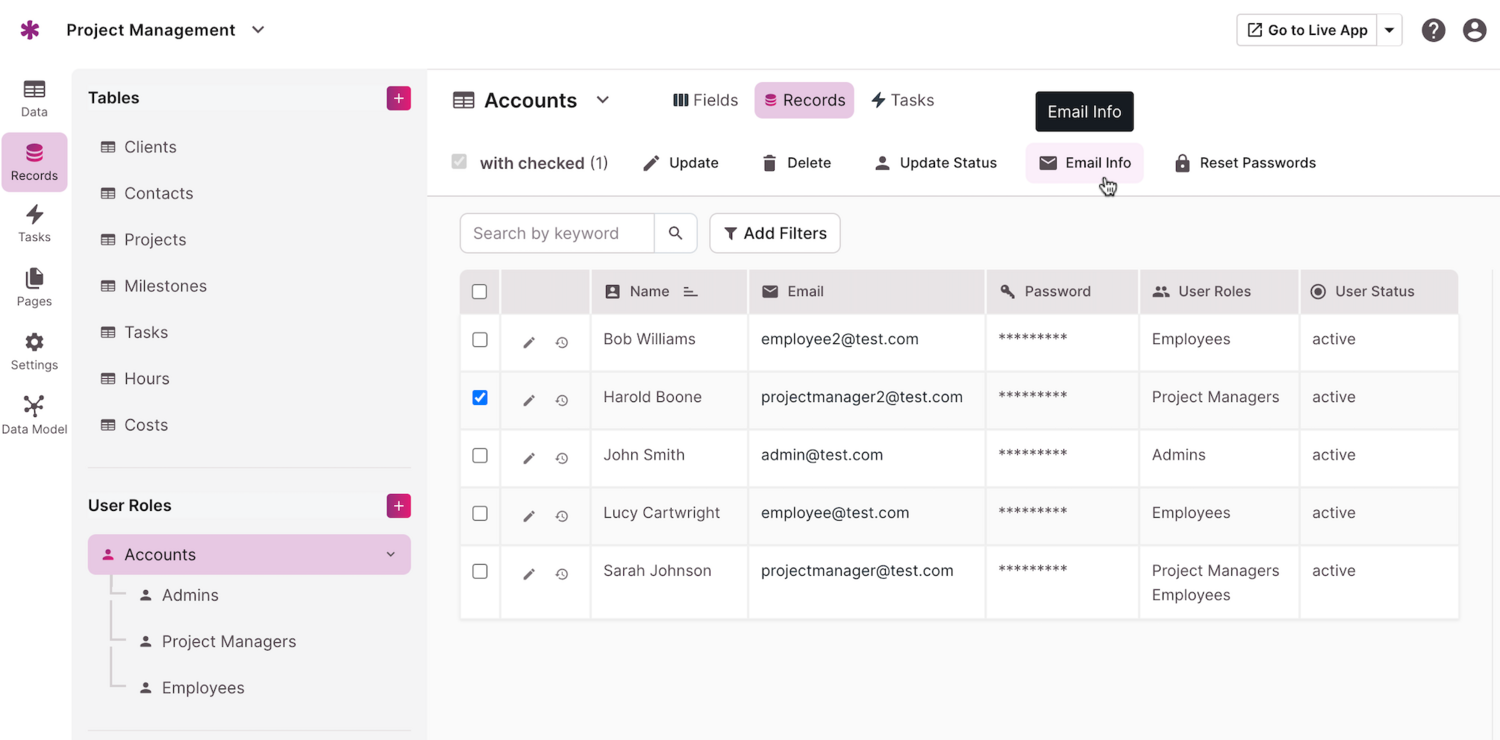This screenshot has height=740, width=1500.
Task: View record history for Harold Boone
Action: coord(561,399)
